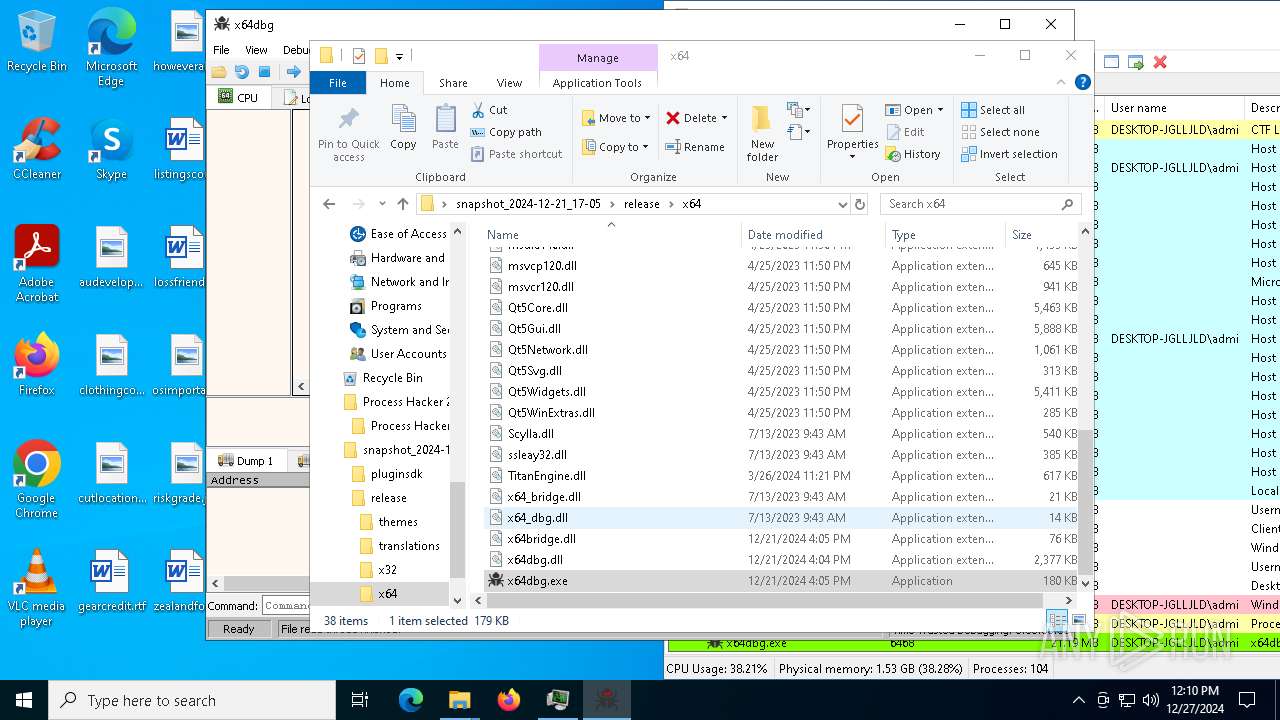
Task: Go back with navigation arrow
Action: coord(329,204)
